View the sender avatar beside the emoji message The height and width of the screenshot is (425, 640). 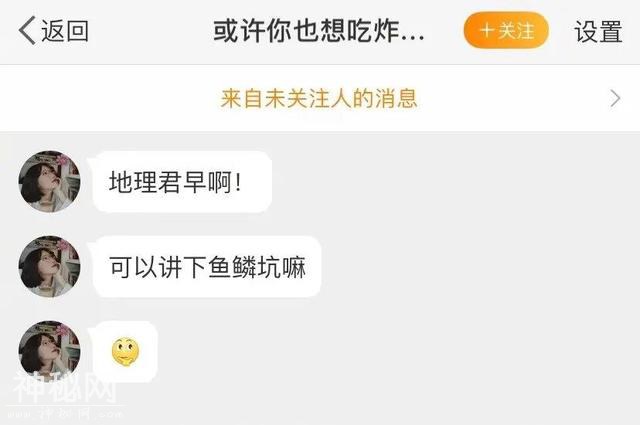coord(49,351)
